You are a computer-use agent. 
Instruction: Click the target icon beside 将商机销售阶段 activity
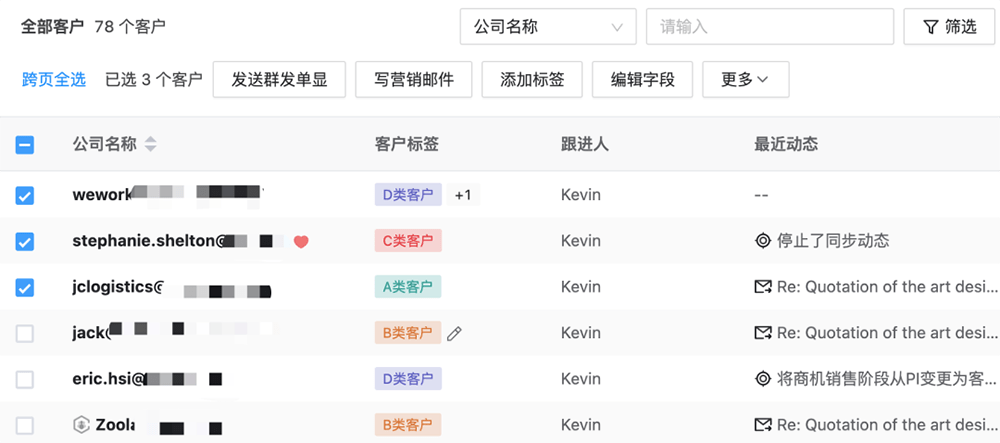coord(763,379)
